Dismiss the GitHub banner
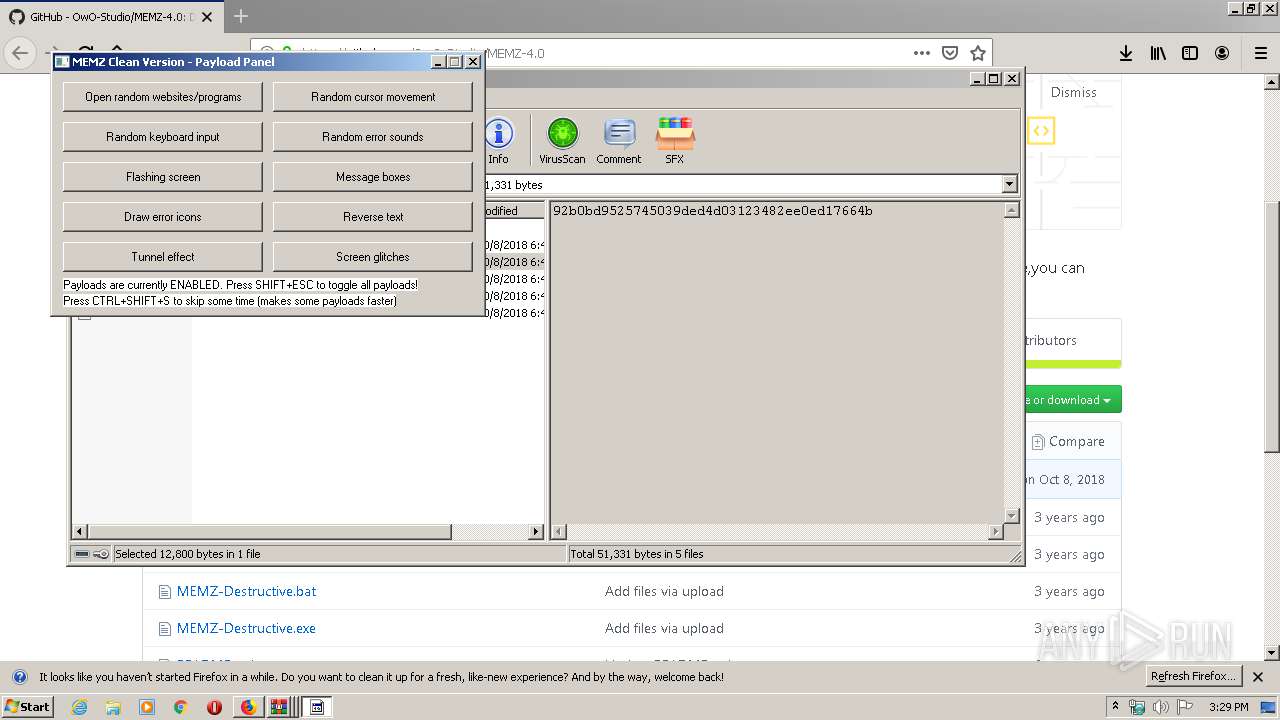 pos(1074,92)
